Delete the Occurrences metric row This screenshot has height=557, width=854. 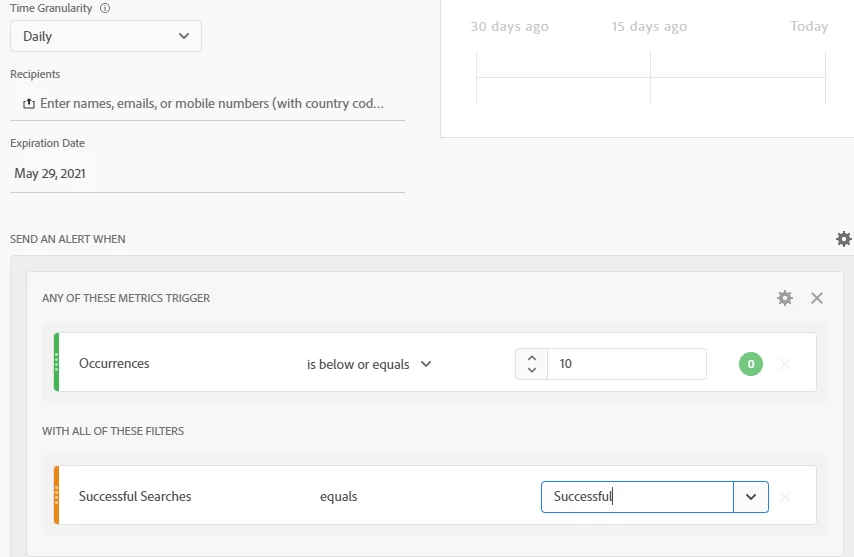[x=785, y=364]
